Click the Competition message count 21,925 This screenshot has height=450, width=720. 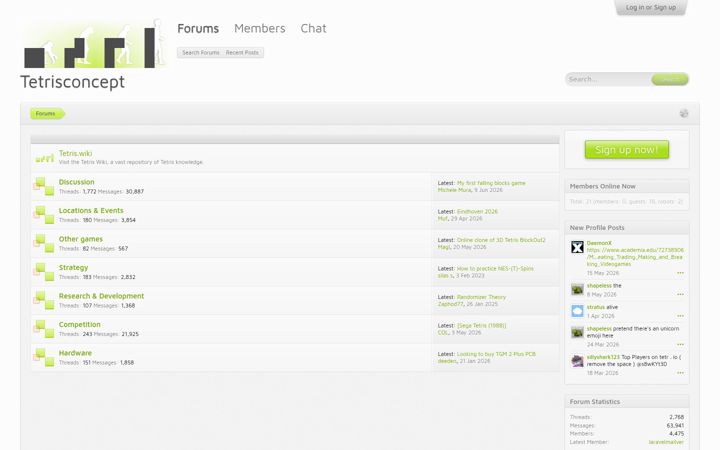point(130,334)
